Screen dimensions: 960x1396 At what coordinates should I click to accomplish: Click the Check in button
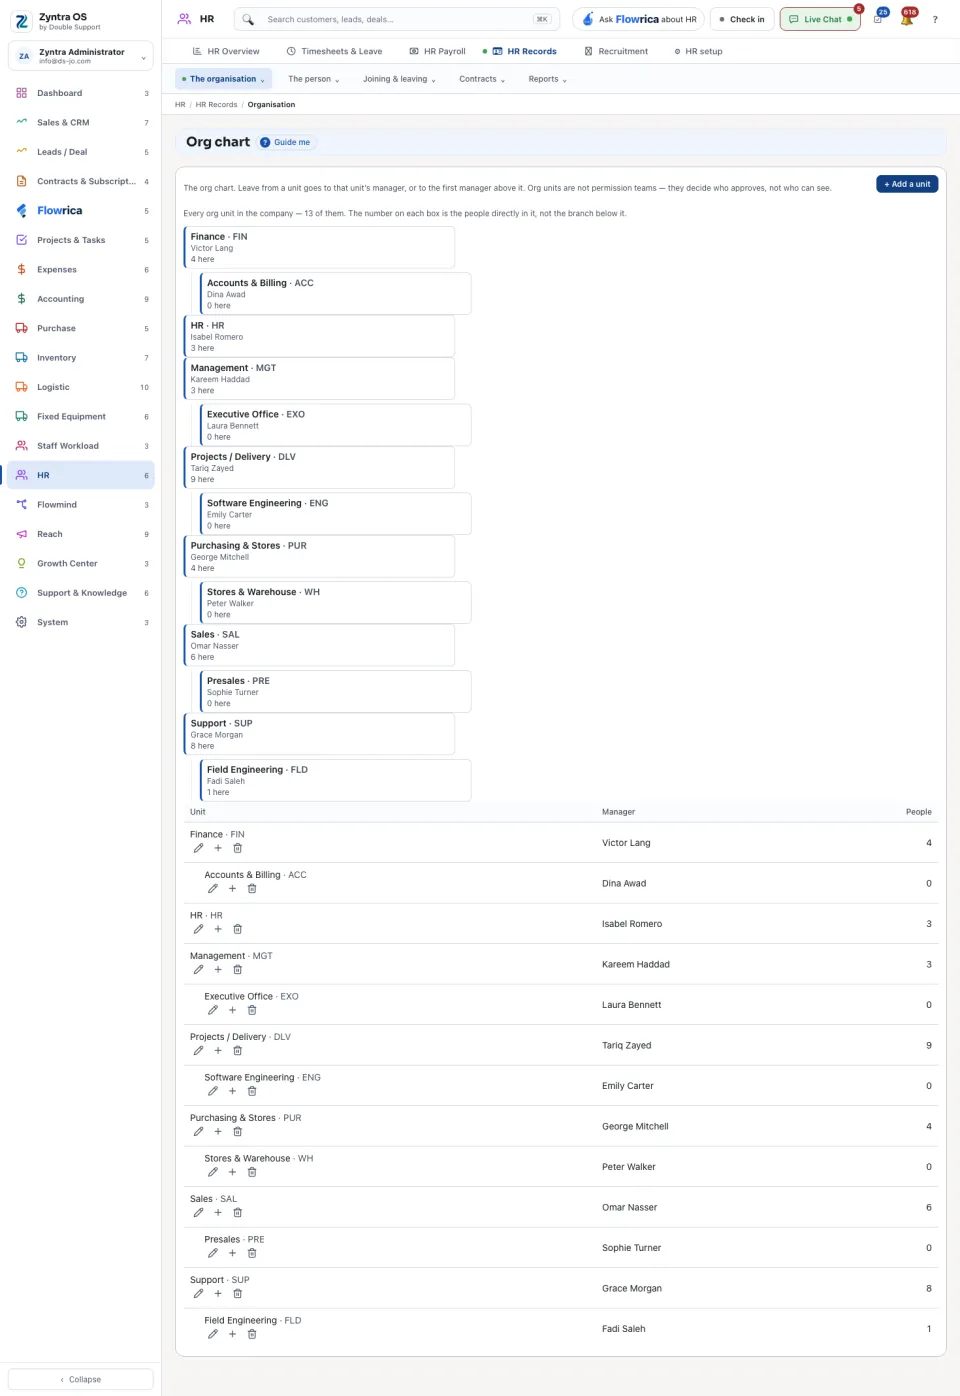point(742,19)
